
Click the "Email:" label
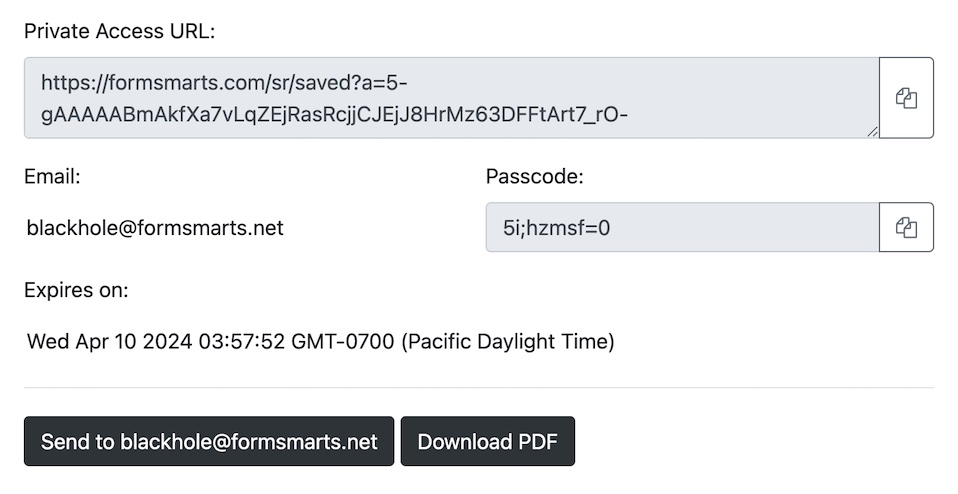[x=53, y=176]
